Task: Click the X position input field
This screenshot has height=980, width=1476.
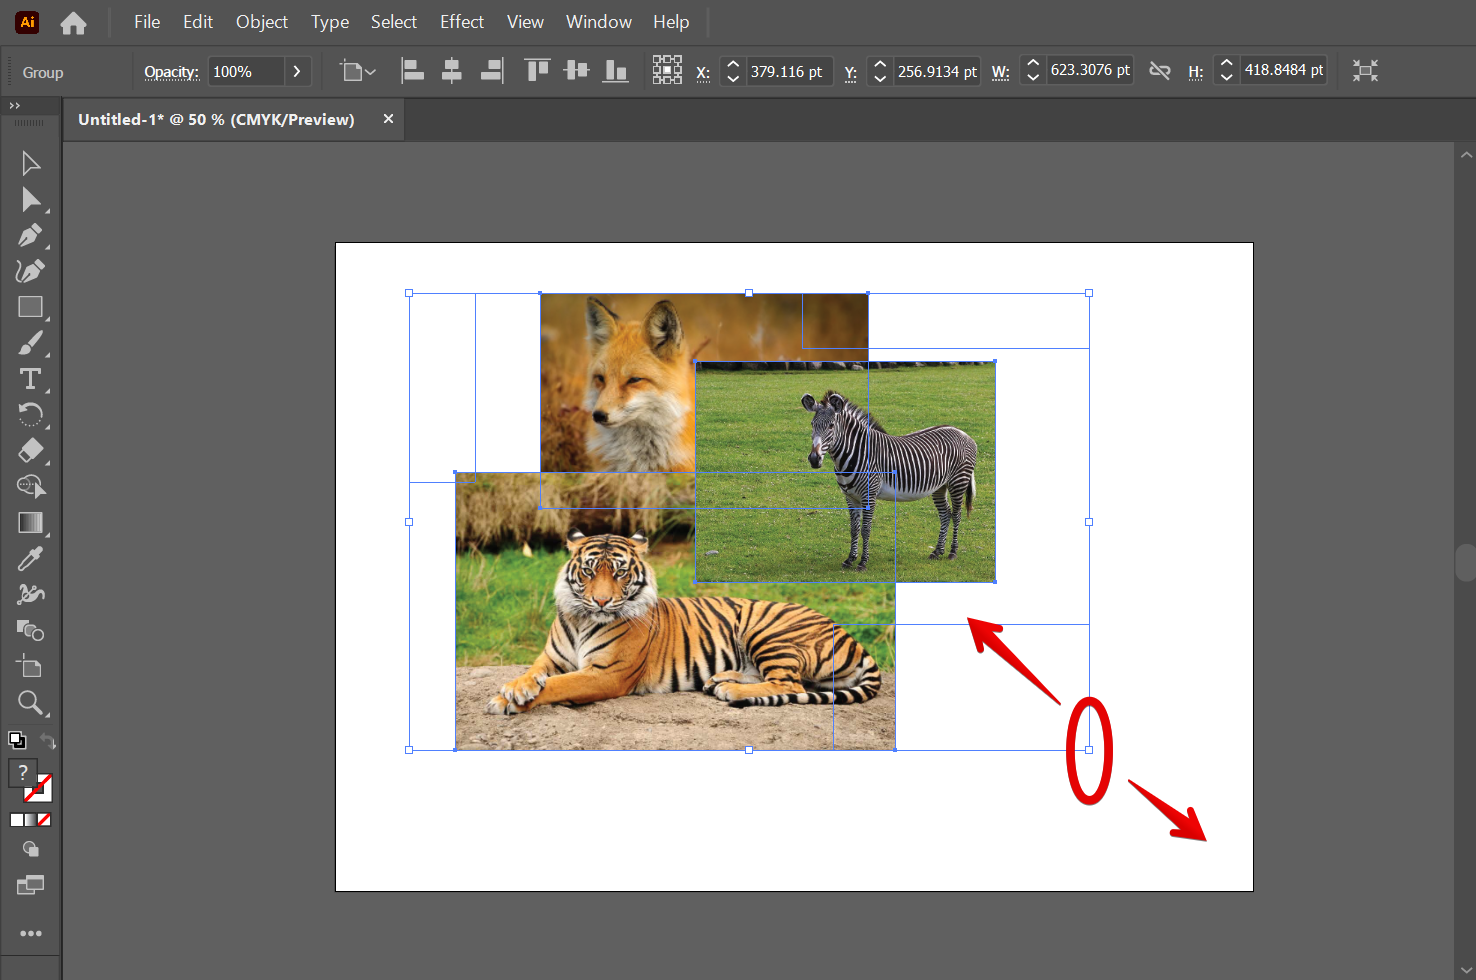Action: [787, 72]
